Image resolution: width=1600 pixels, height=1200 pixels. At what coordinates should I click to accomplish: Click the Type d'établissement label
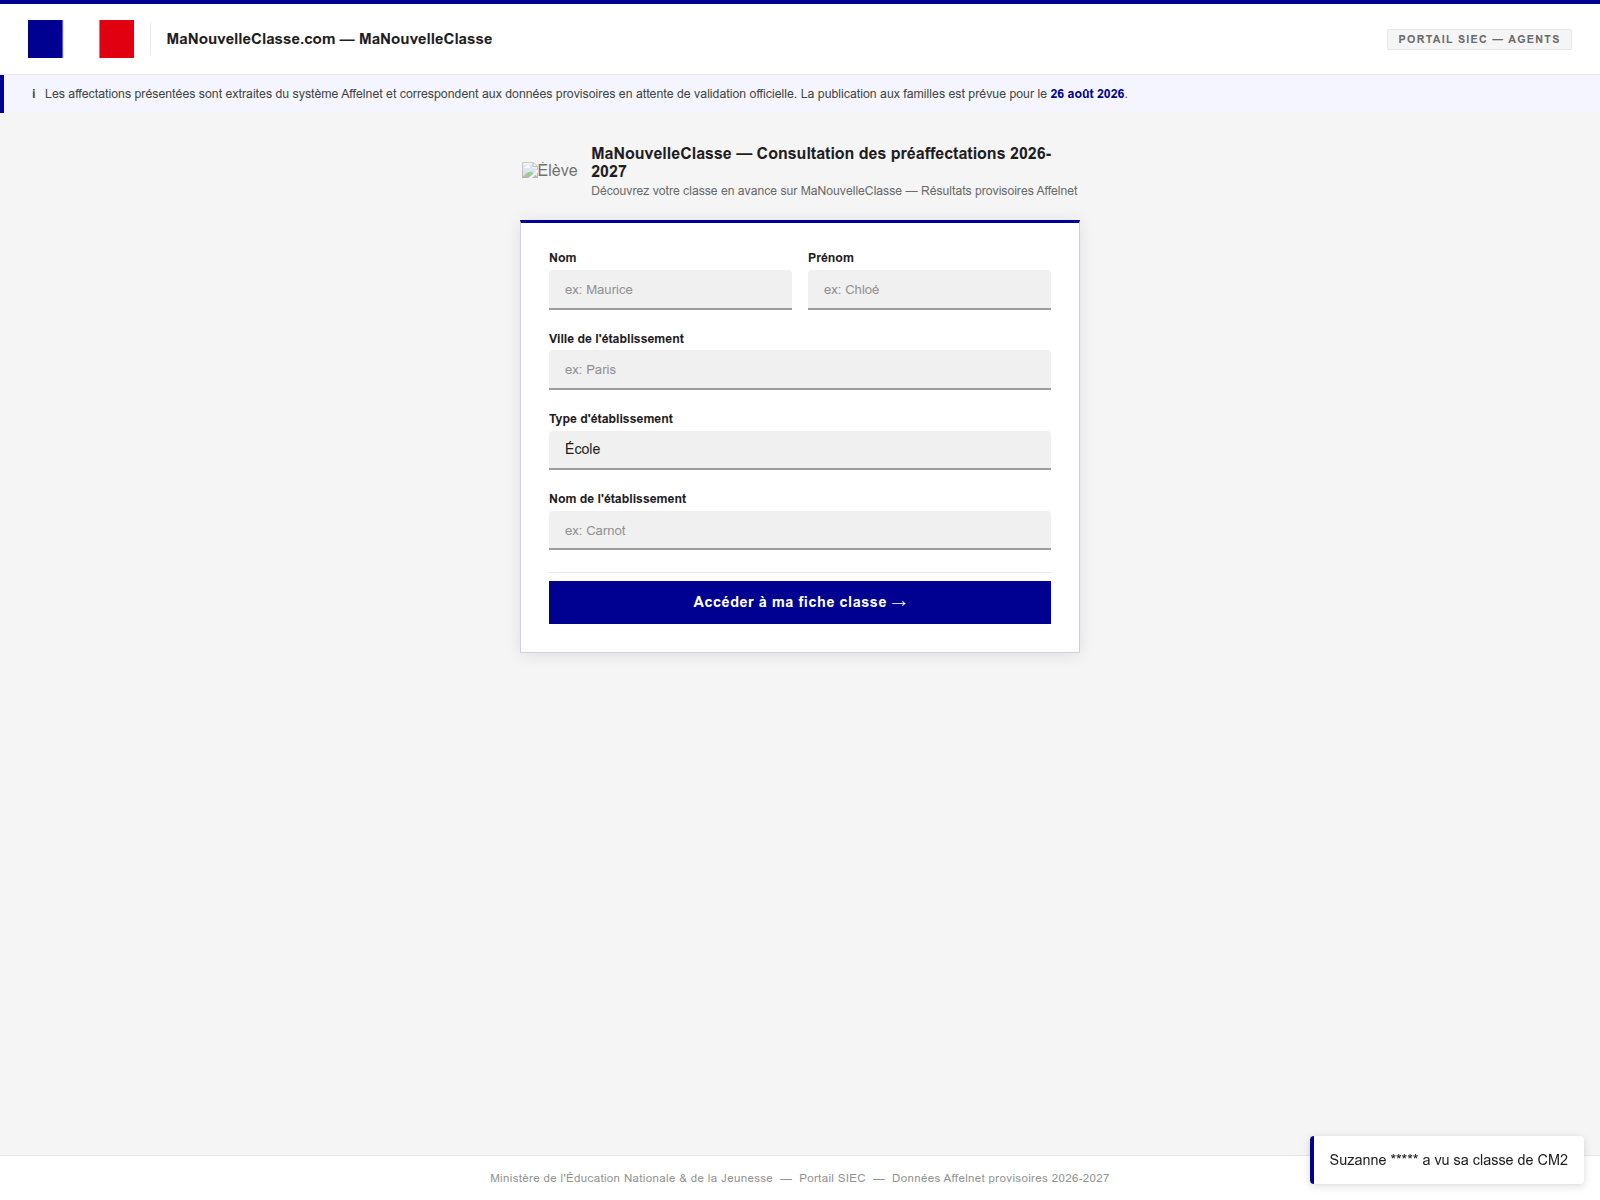pos(611,419)
